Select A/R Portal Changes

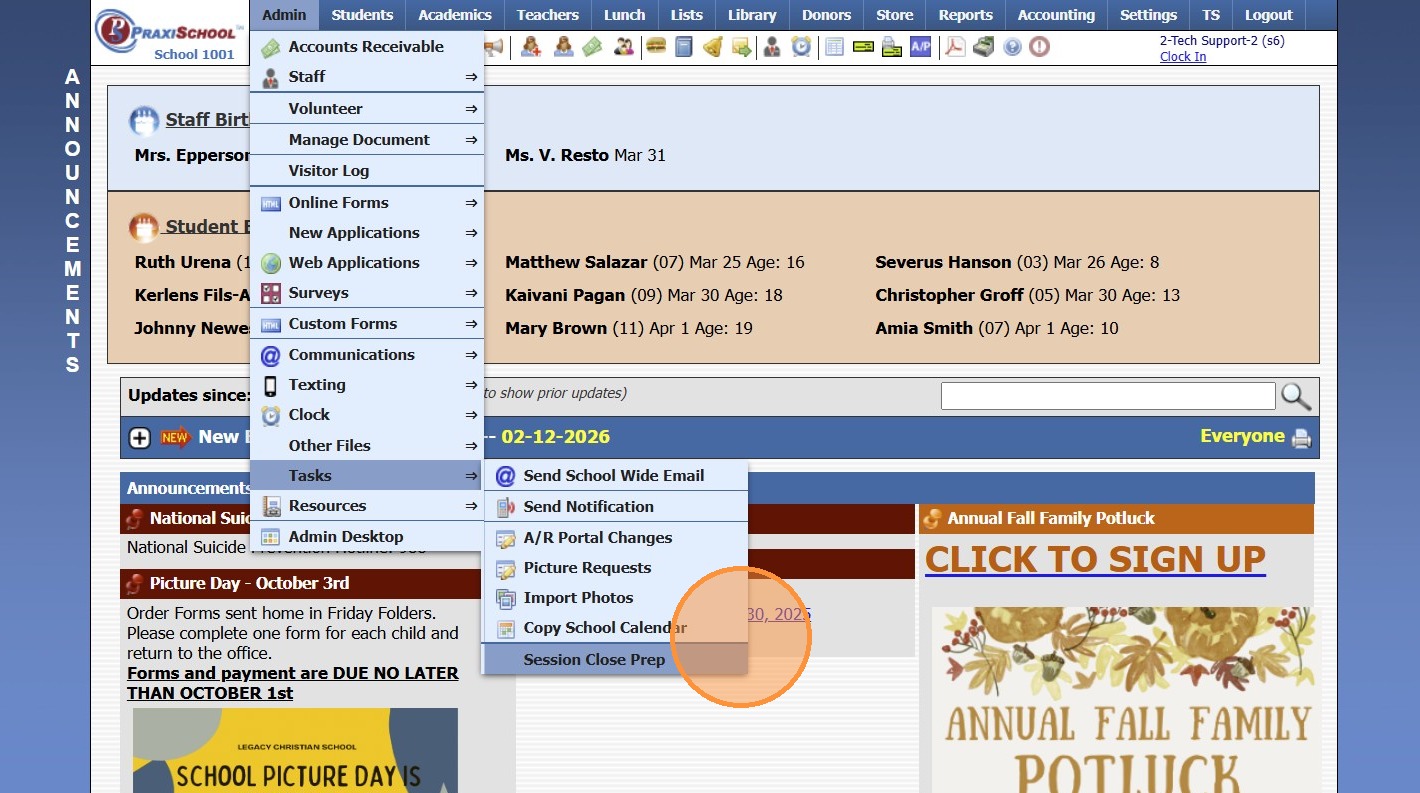pyautogui.click(x=616, y=538)
